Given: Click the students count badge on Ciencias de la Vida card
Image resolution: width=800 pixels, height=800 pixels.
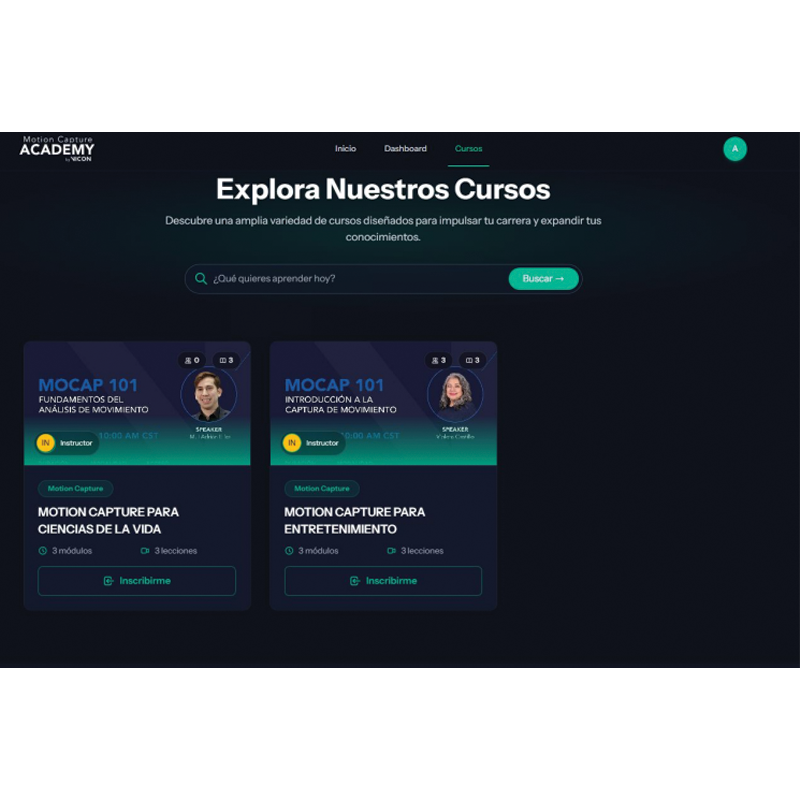Looking at the screenshot, I should tap(191, 360).
